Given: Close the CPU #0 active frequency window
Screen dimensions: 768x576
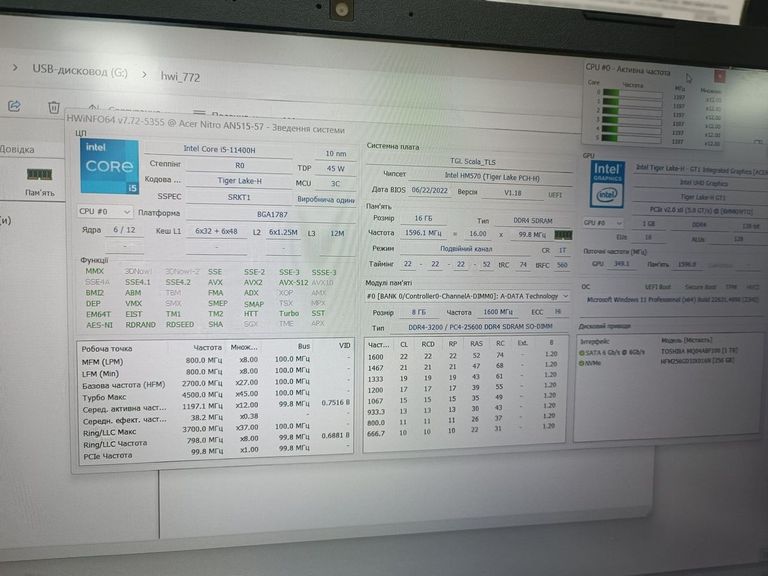Looking at the screenshot, I should click(719, 76).
